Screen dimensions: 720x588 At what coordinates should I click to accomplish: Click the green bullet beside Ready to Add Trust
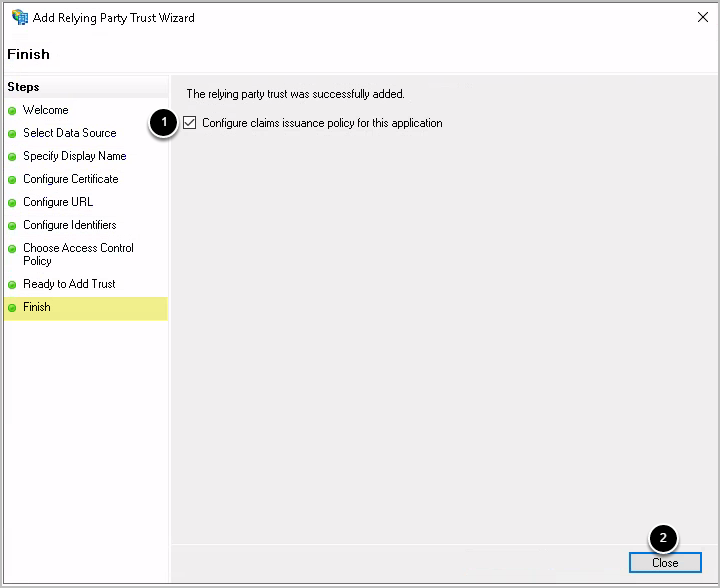12,285
